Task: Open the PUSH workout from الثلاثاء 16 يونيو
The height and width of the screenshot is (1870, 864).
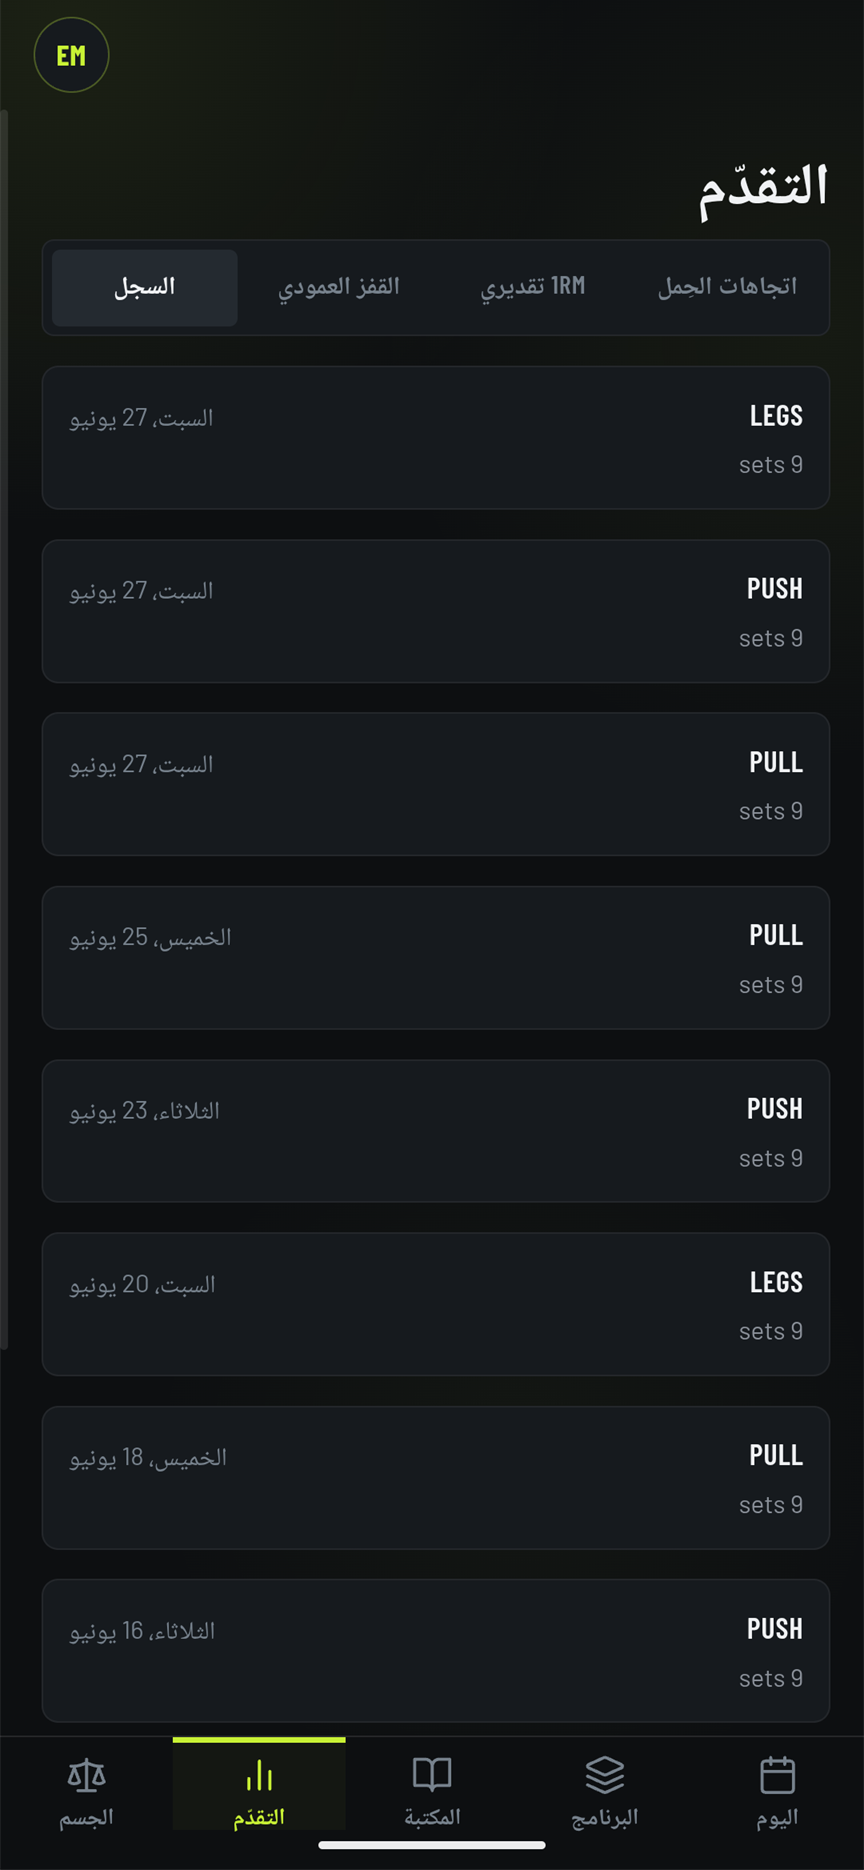Action: tap(436, 1651)
